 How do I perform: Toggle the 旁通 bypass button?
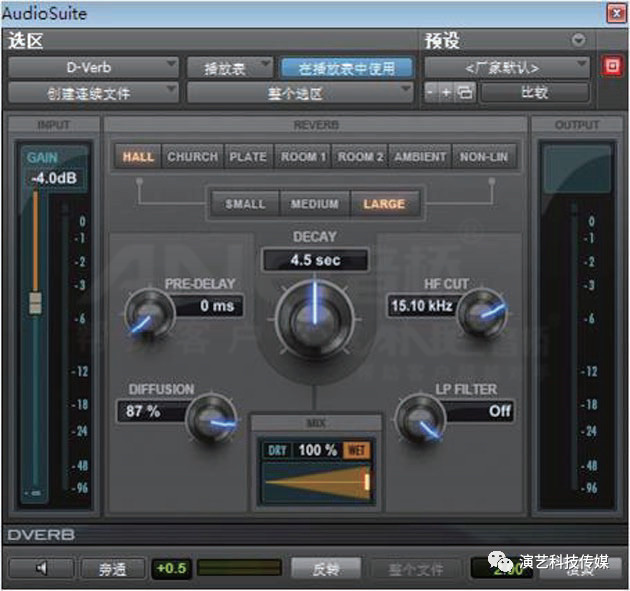click(x=112, y=569)
